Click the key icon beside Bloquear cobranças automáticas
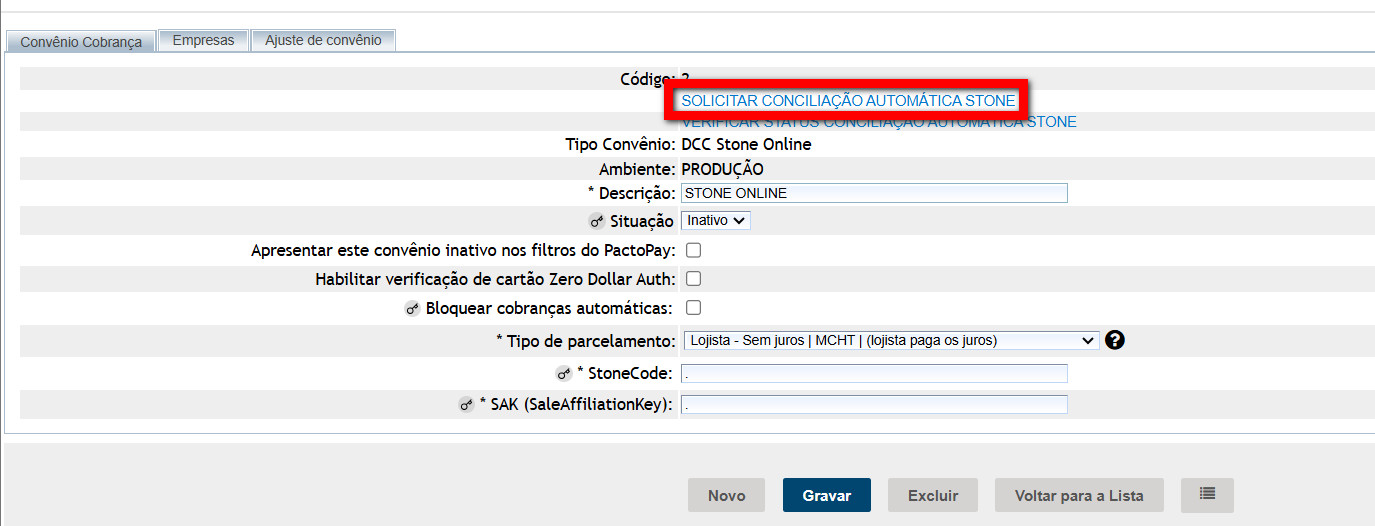Viewport: 1375px width, 526px height. click(x=412, y=308)
